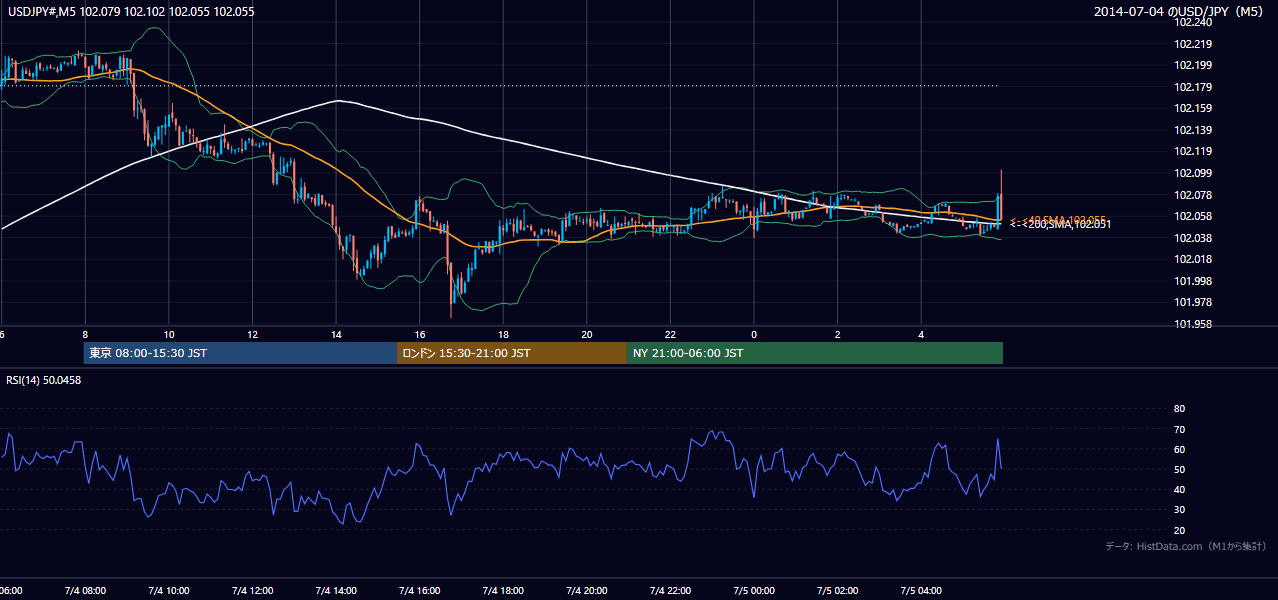The height and width of the screenshot is (600, 1278).
Task: Click price axis label 102.099
Action: tap(1194, 173)
